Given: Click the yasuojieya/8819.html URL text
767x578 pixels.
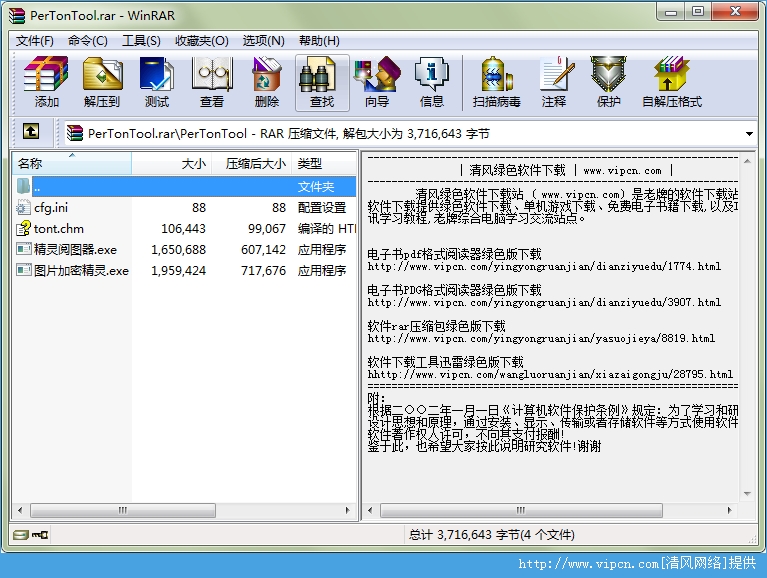Looking at the screenshot, I should pyautogui.click(x=541, y=338).
